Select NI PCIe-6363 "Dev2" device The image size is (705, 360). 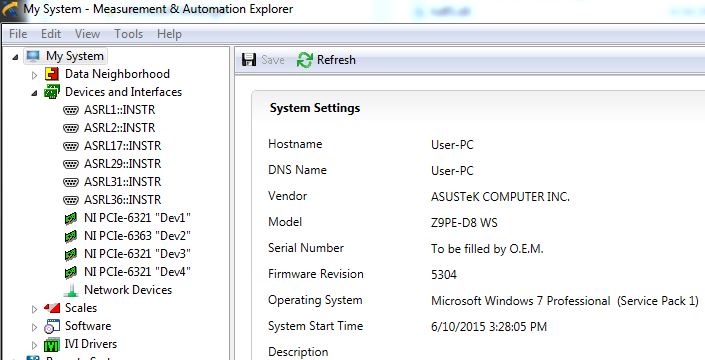(137, 236)
